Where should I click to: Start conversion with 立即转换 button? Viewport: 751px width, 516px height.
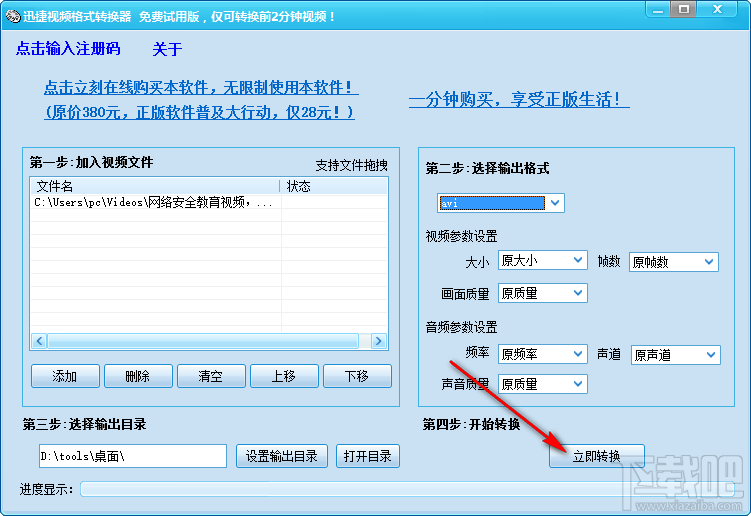pos(597,456)
